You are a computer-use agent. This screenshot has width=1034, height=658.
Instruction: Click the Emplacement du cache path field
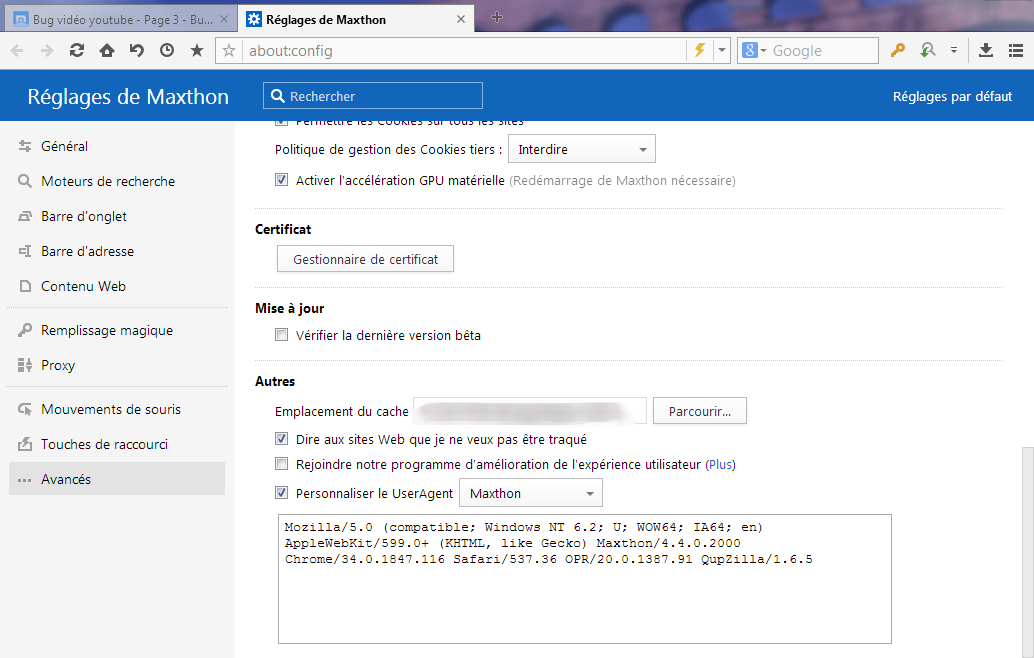pyautogui.click(x=530, y=411)
